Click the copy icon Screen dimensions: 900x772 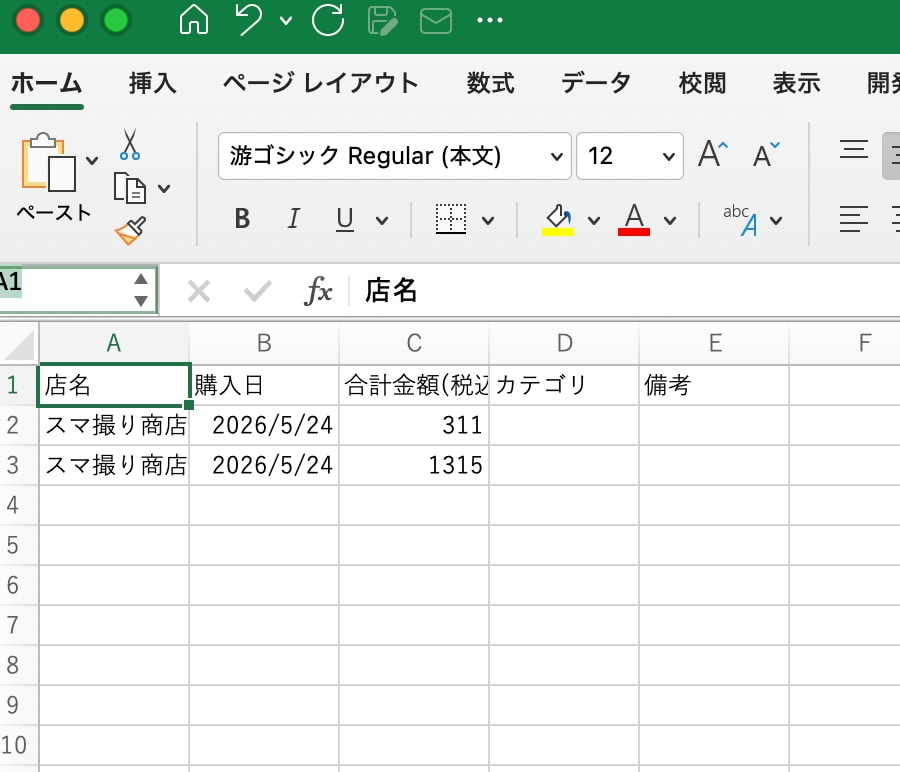(x=130, y=188)
